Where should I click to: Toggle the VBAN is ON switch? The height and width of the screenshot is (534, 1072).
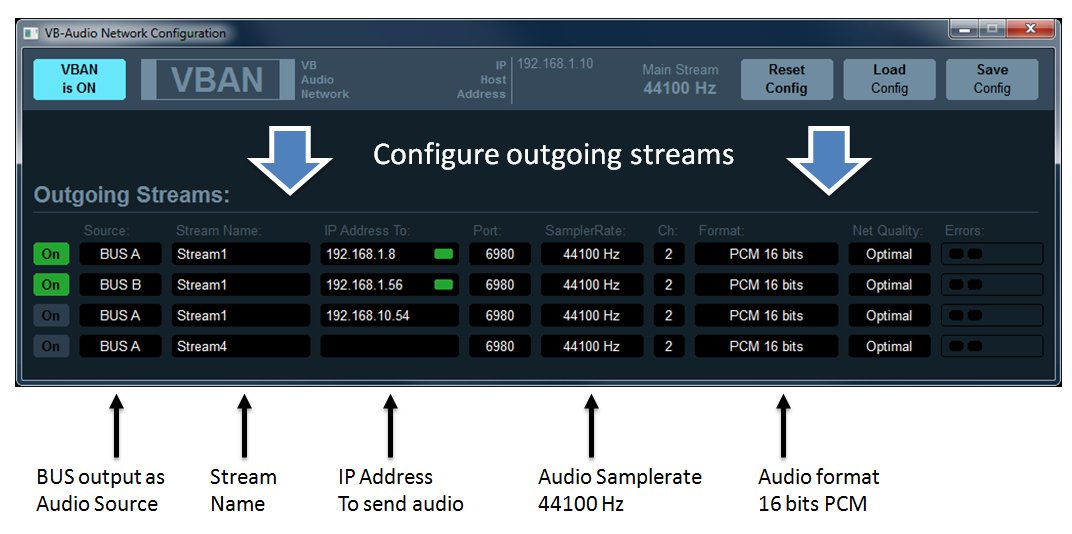coord(80,80)
